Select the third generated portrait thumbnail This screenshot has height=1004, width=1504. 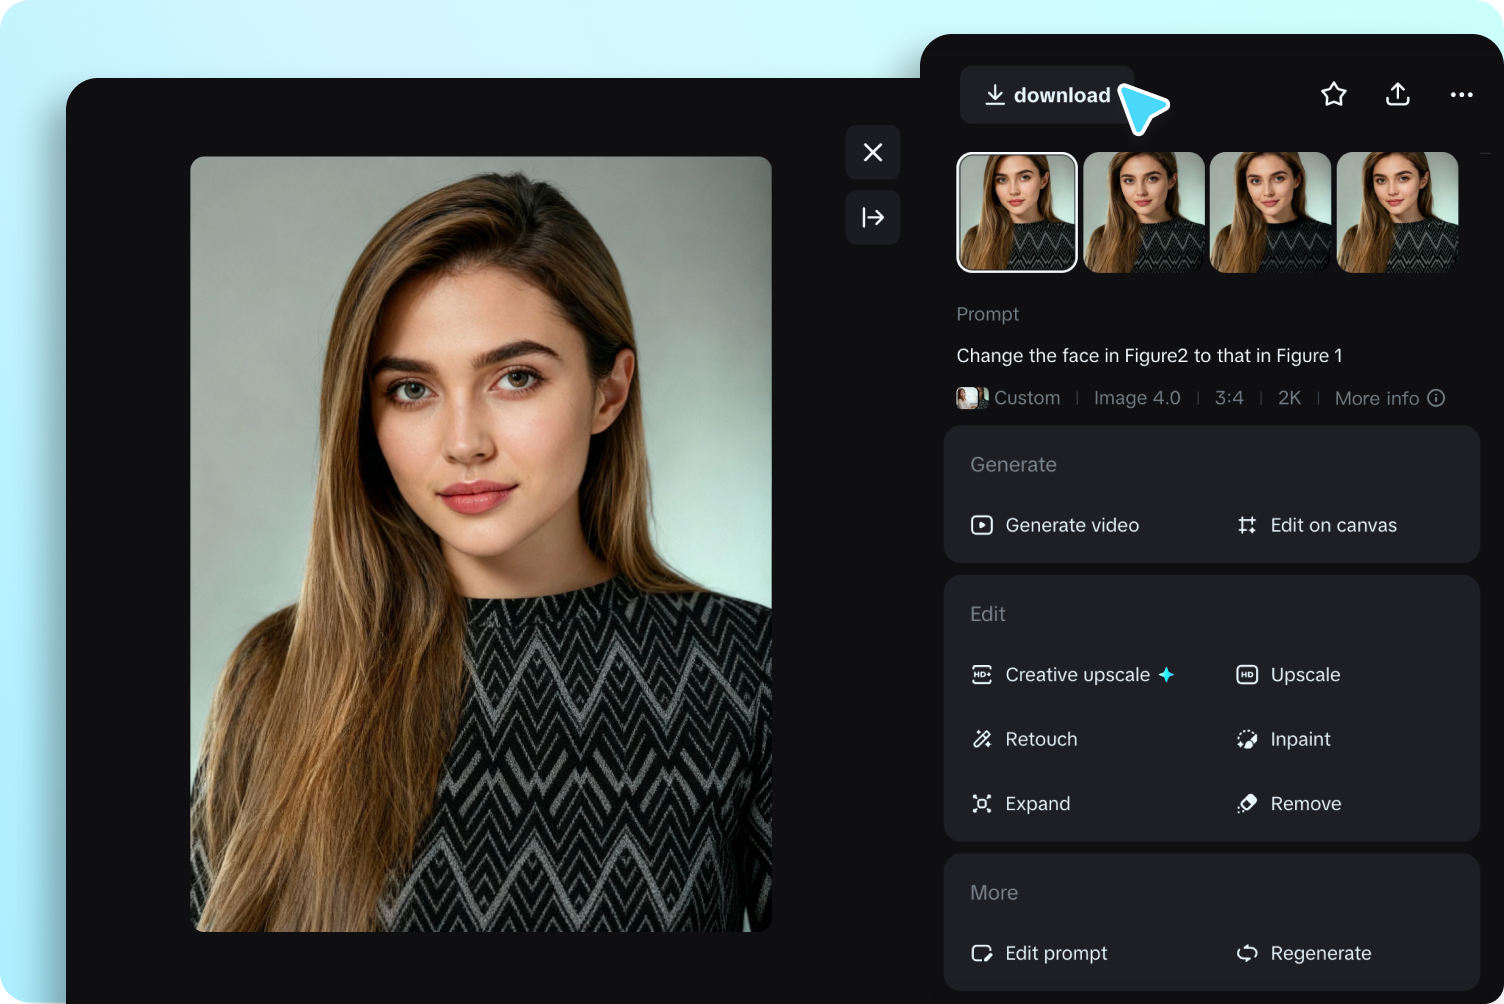[1270, 212]
